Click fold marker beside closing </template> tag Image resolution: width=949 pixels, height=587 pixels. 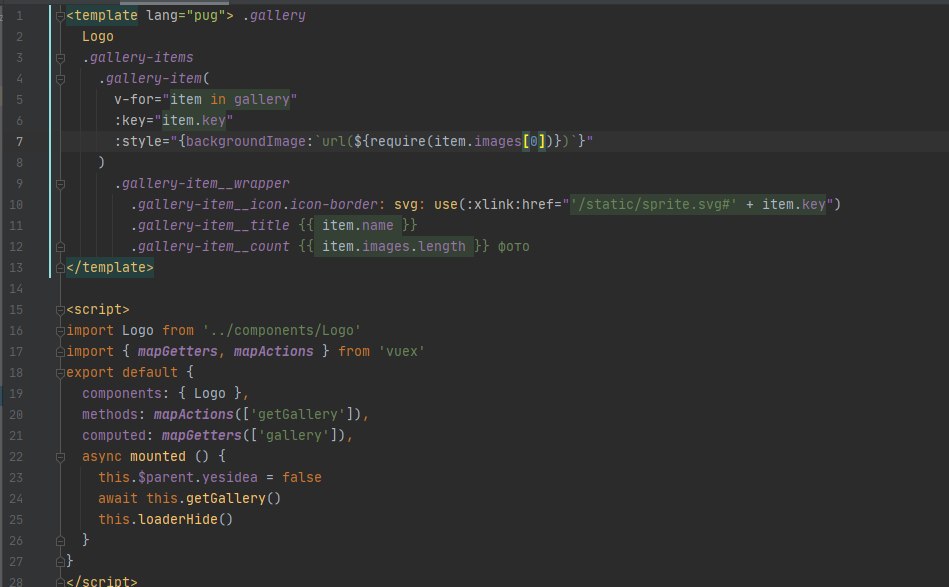click(61, 267)
